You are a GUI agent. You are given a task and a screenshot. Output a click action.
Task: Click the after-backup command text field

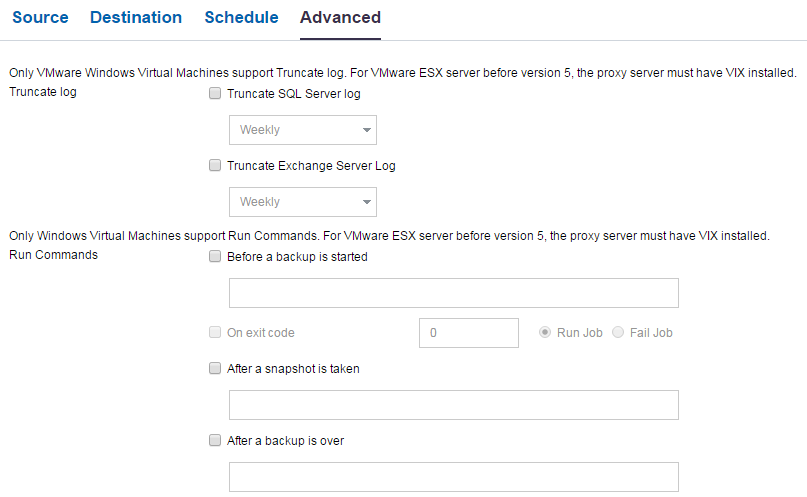click(x=453, y=476)
